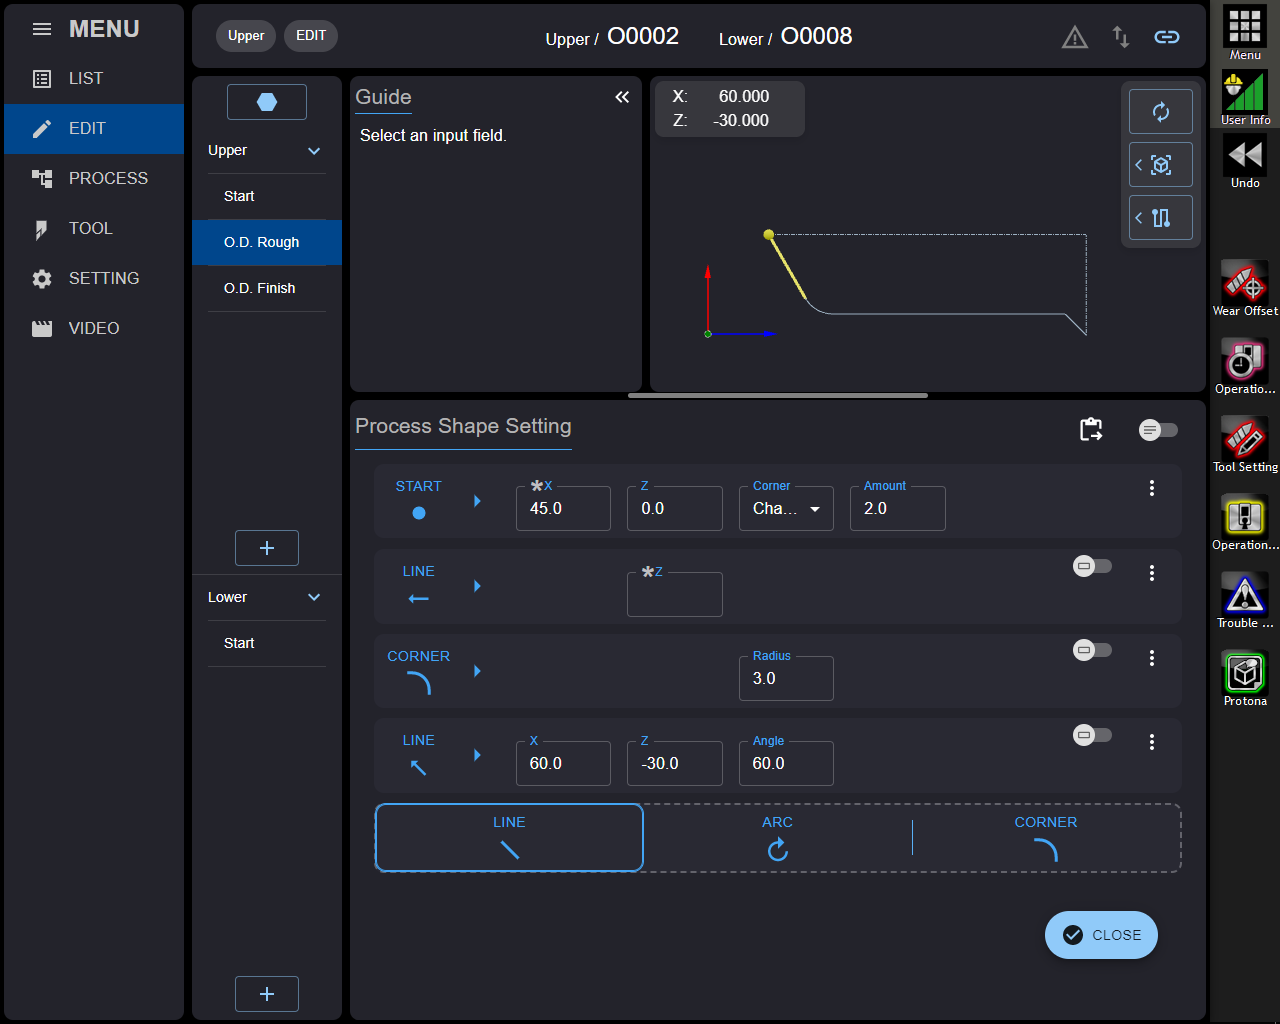Toggle the switch beside Process Shape Setting
Image resolution: width=1280 pixels, height=1024 pixels.
tap(1158, 430)
